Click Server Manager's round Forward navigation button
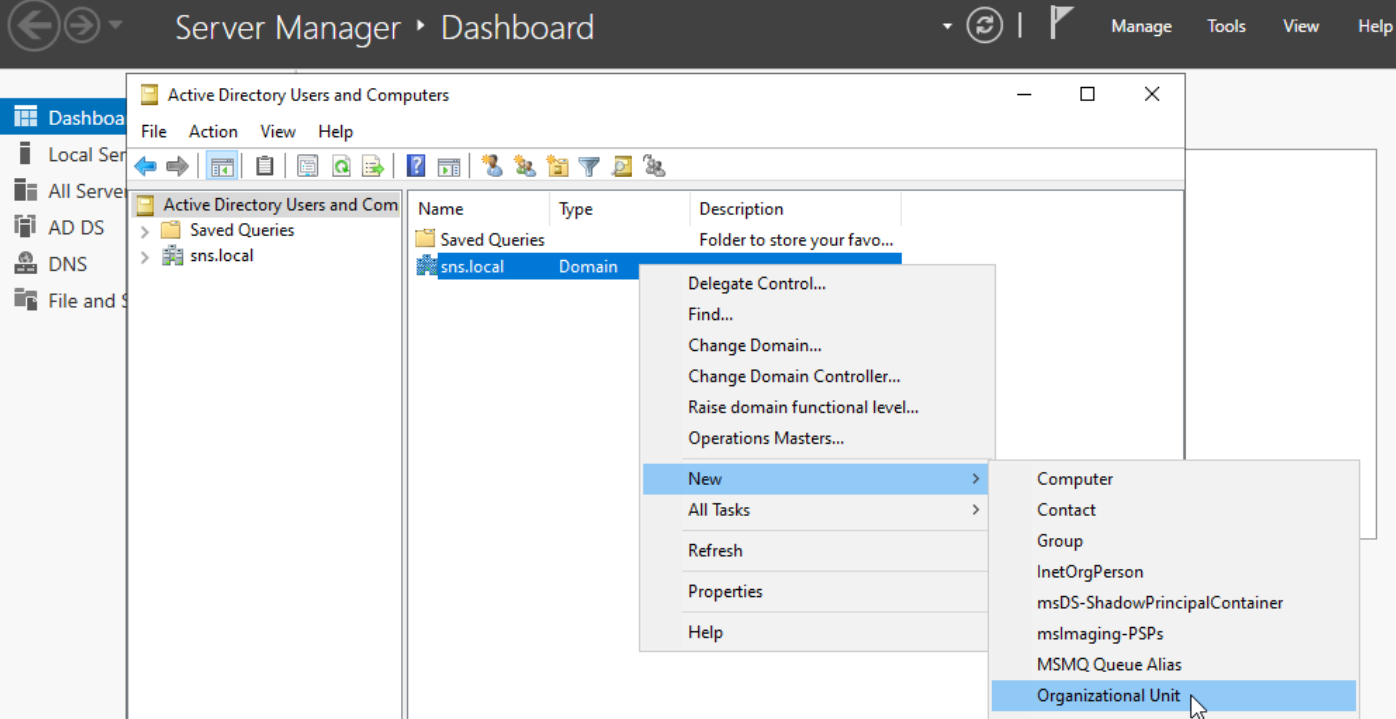1396x719 pixels. [82, 27]
